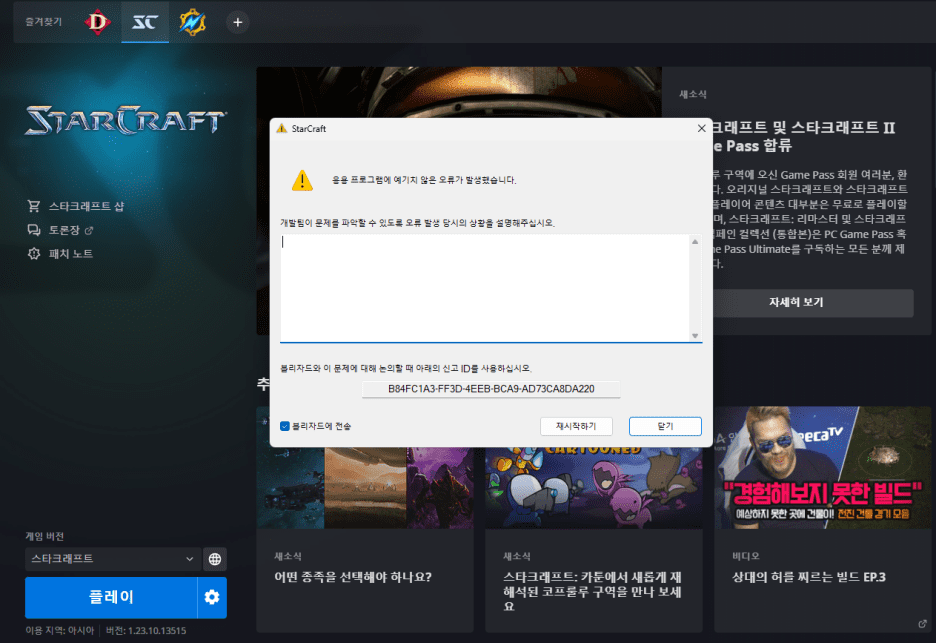The height and width of the screenshot is (643, 936).
Task: Click the globe region icon
Action: 215,559
